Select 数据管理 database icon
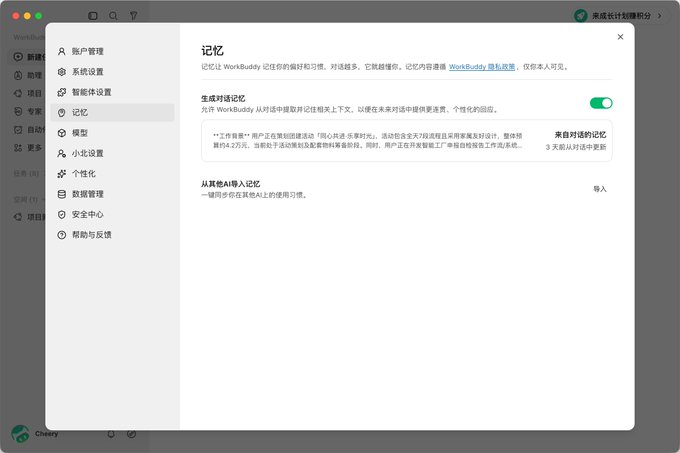Image resolution: width=680 pixels, height=453 pixels. point(62,194)
